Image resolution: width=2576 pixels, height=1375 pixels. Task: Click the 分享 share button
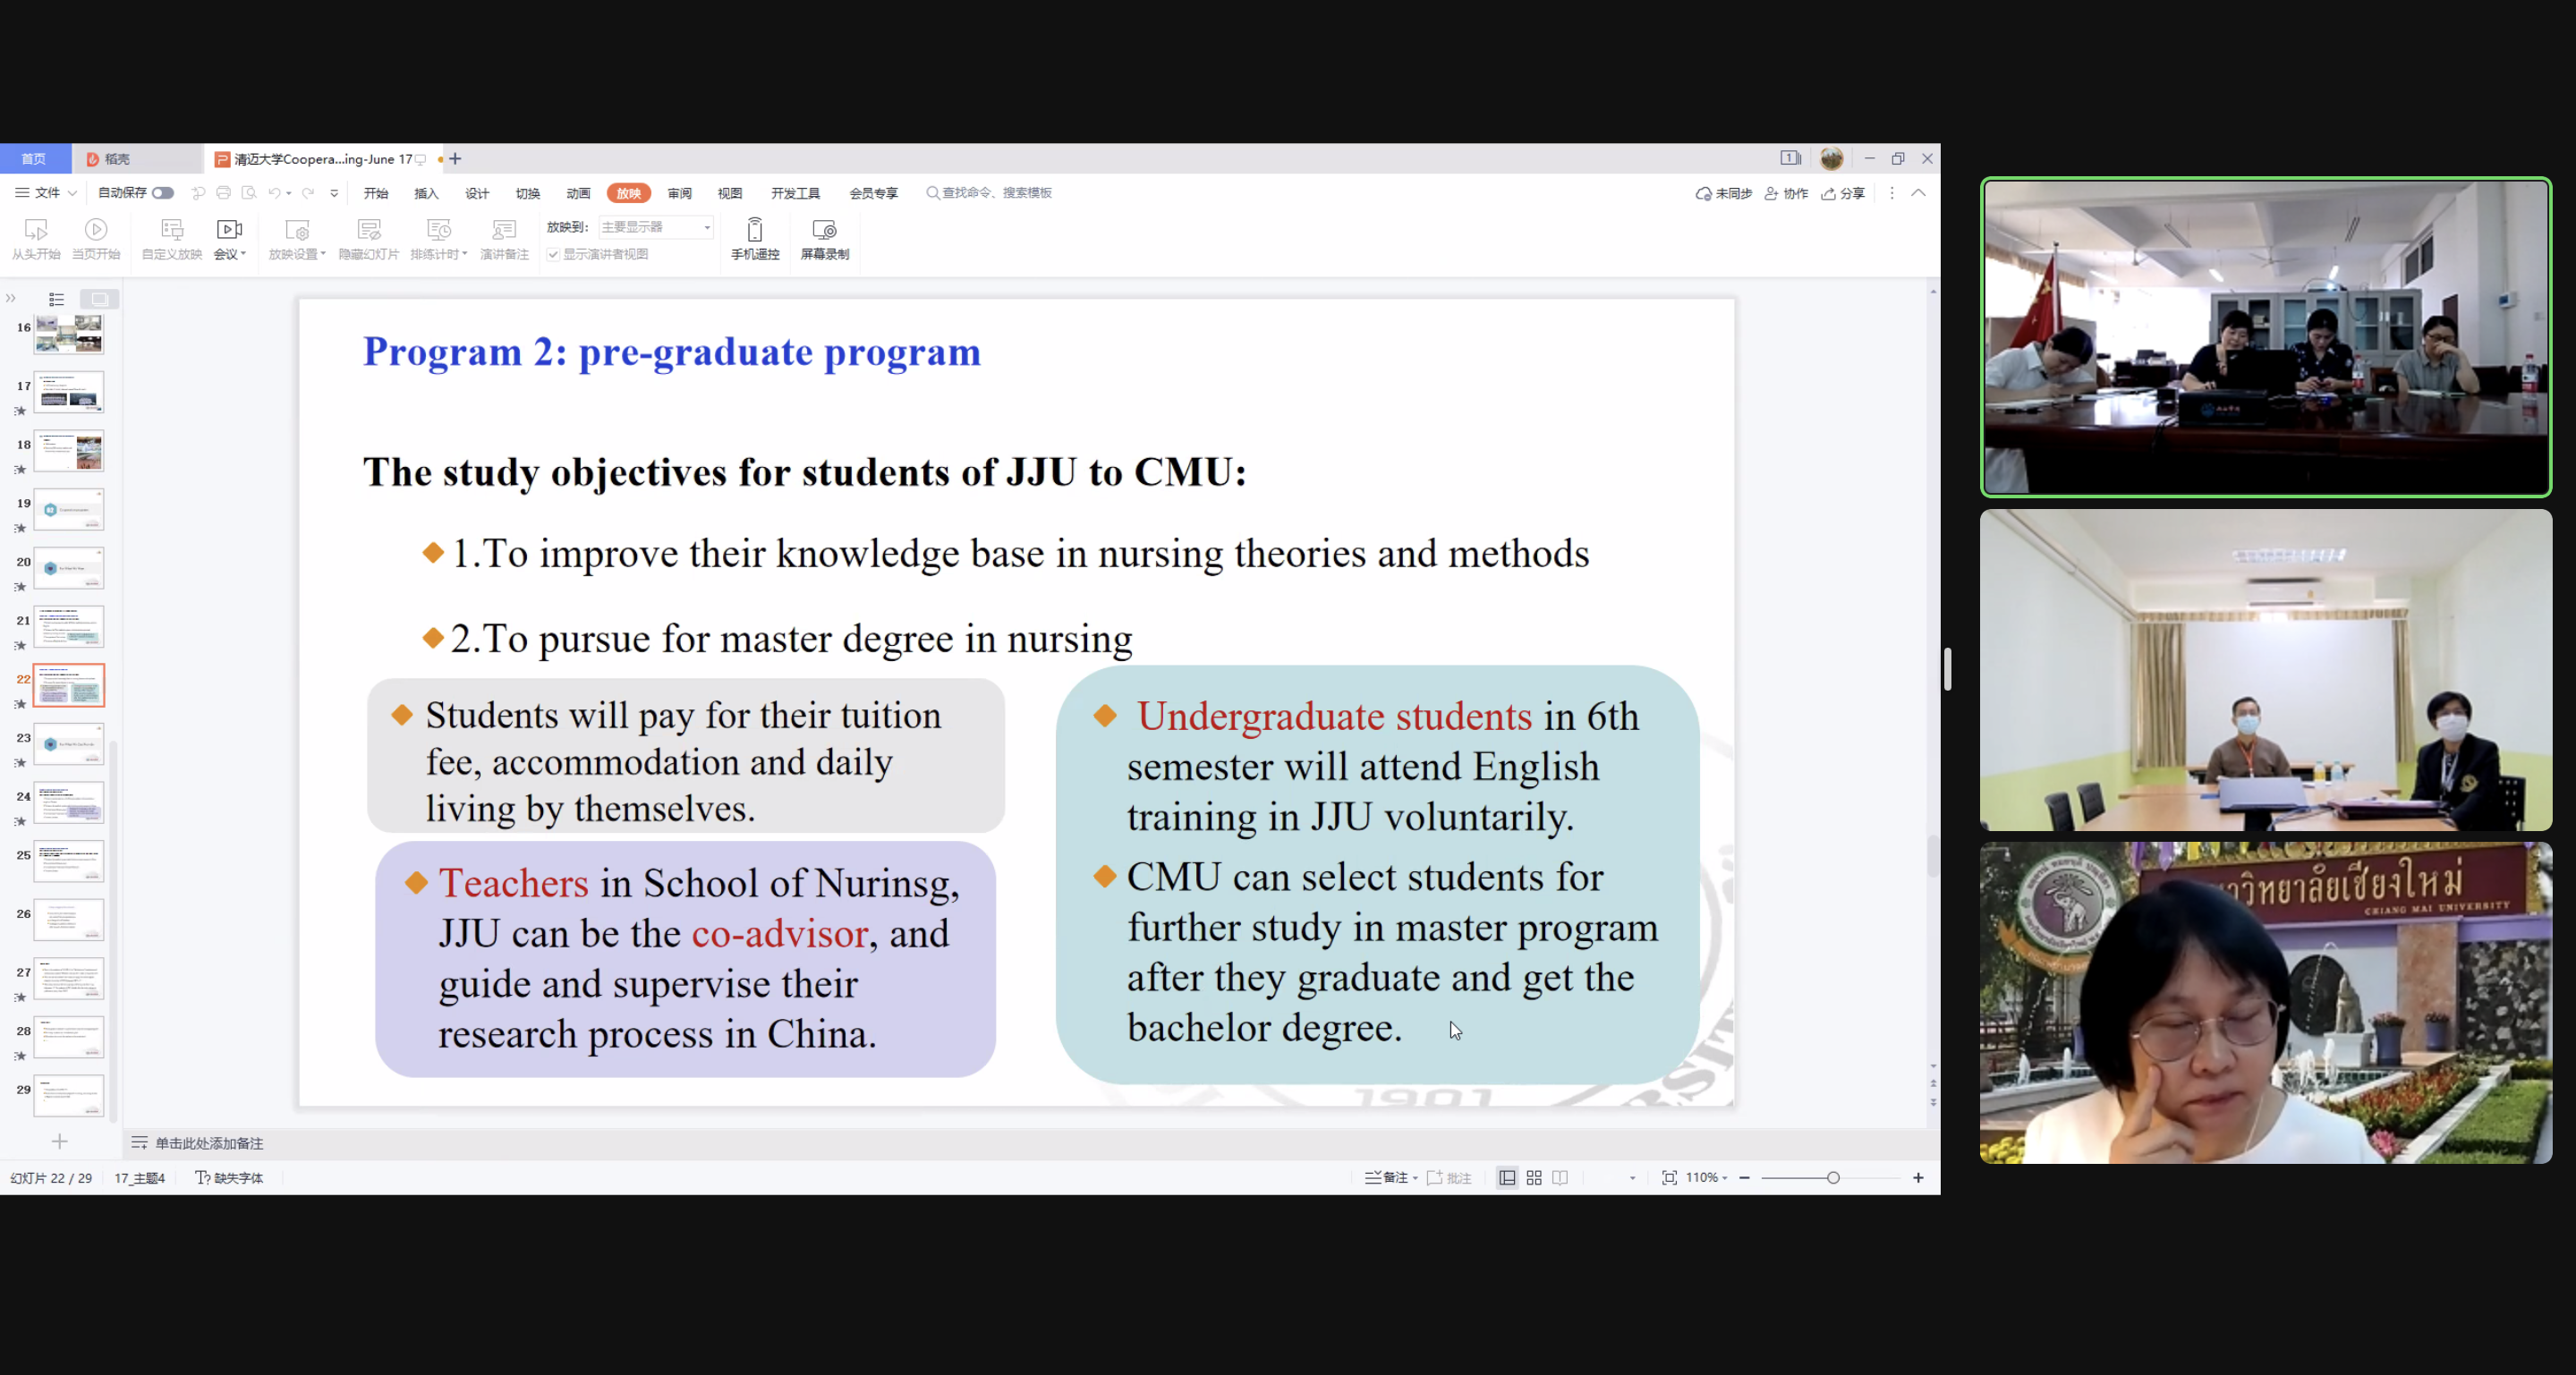1843,193
